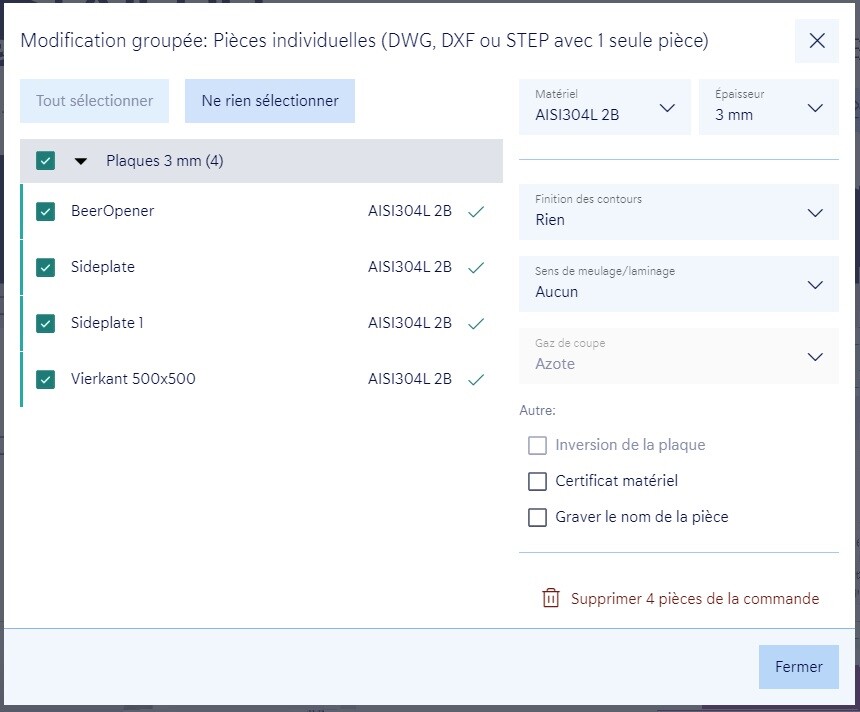This screenshot has width=860, height=712.
Task: Click Supprimer 4 pièces de la commande
Action: click(694, 599)
